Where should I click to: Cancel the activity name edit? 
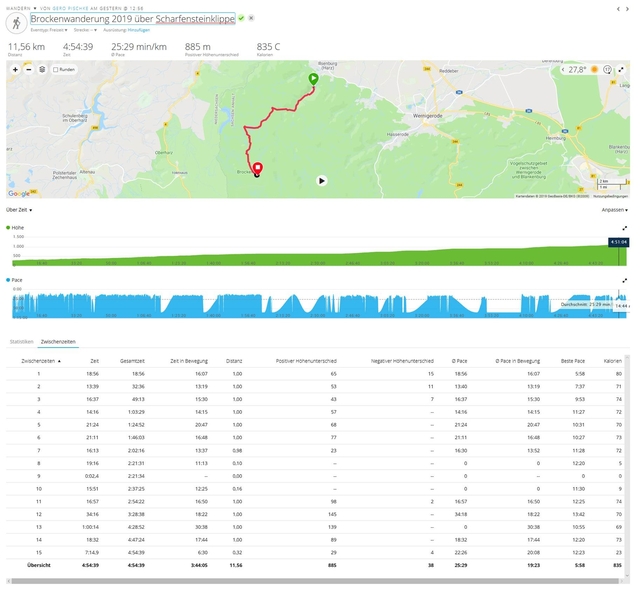coord(251,18)
